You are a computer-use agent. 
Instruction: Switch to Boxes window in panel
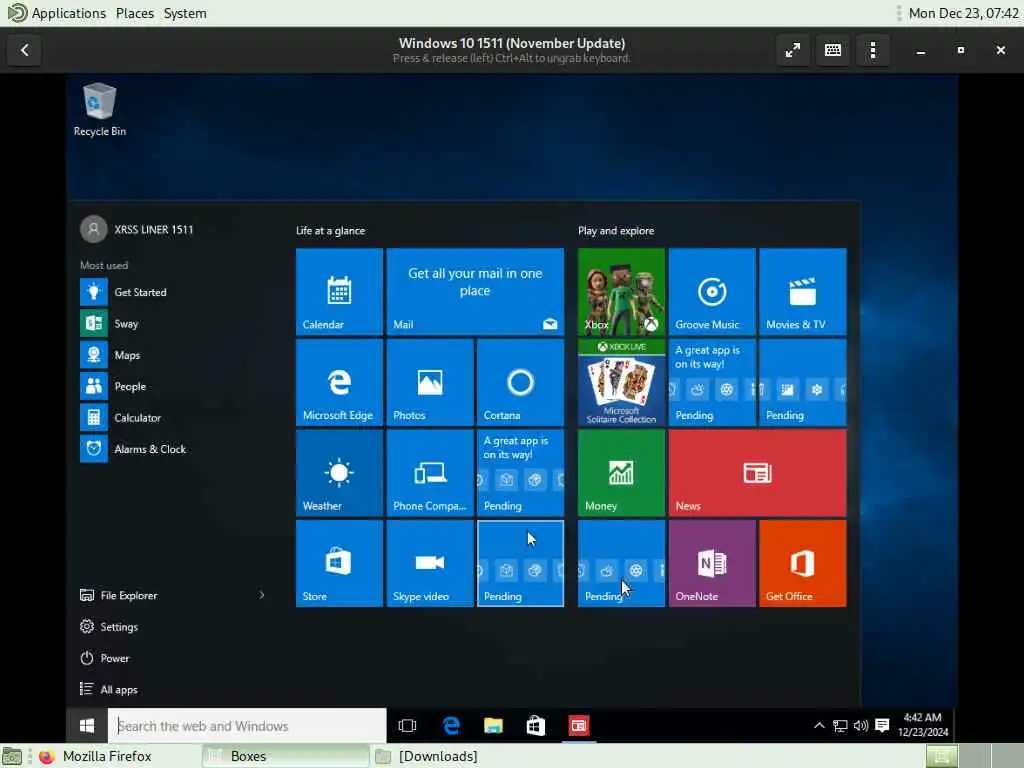pos(285,756)
